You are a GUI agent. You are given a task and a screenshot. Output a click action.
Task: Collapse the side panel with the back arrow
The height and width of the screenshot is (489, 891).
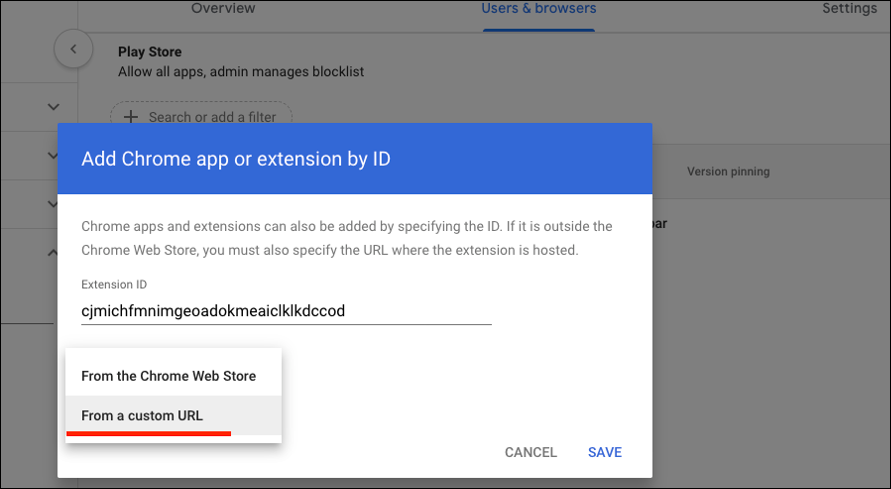[73, 49]
